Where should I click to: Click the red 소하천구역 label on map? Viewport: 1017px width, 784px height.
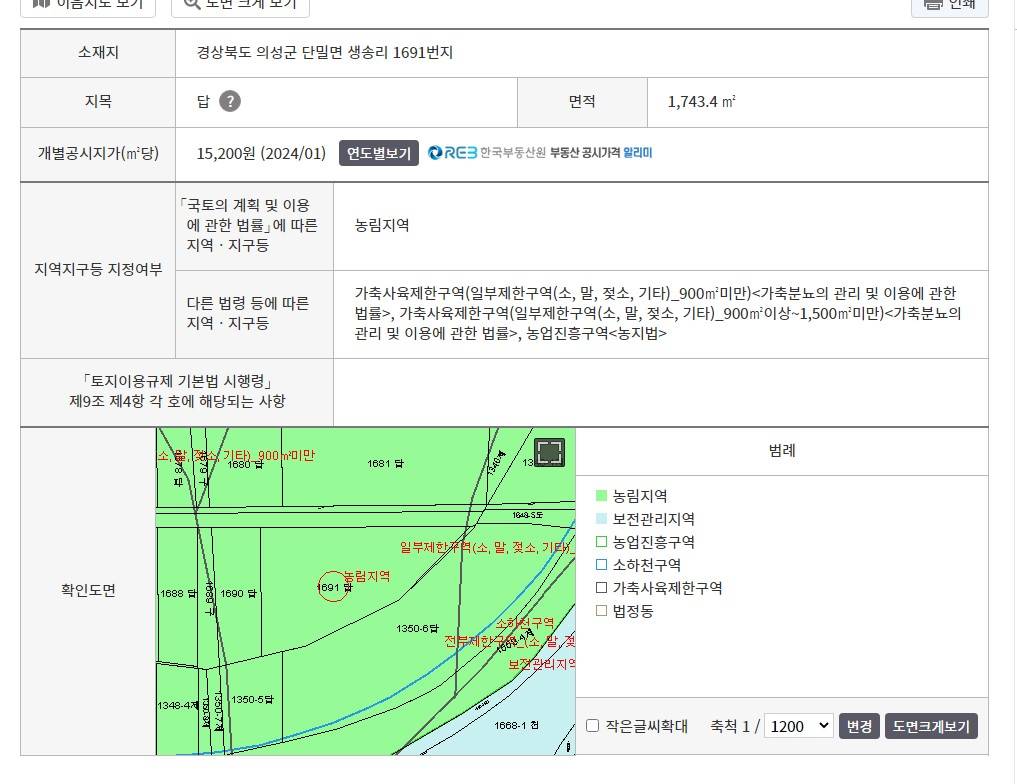tap(525, 623)
